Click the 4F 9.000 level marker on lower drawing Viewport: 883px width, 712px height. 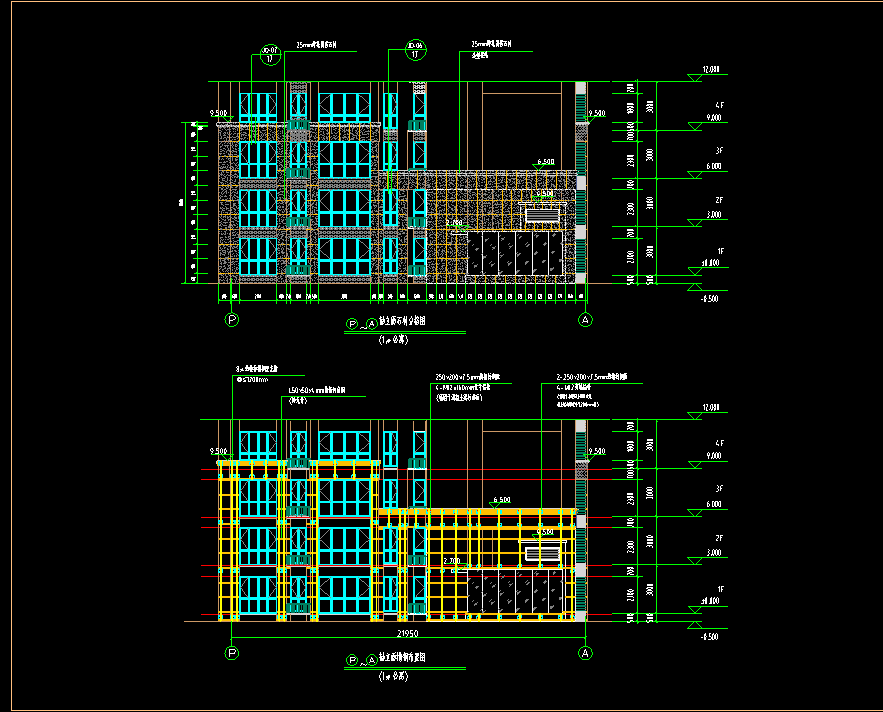tap(708, 454)
